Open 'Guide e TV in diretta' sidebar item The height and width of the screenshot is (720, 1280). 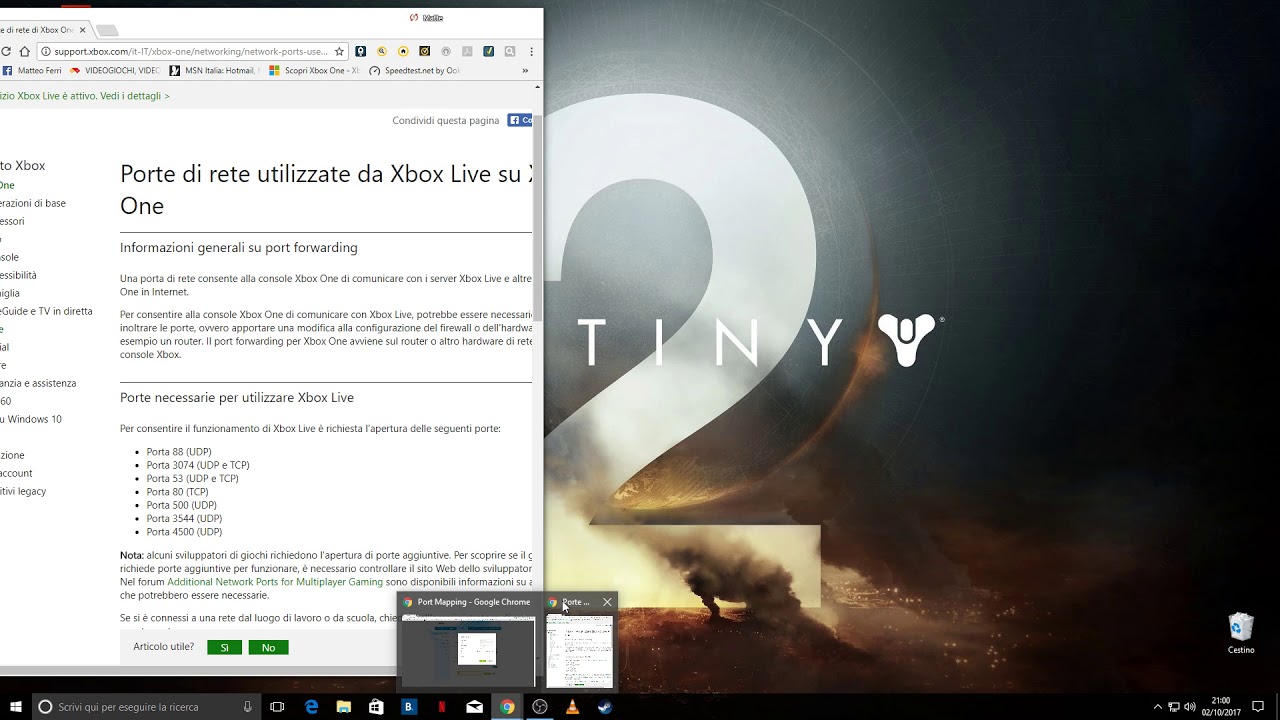pos(46,311)
